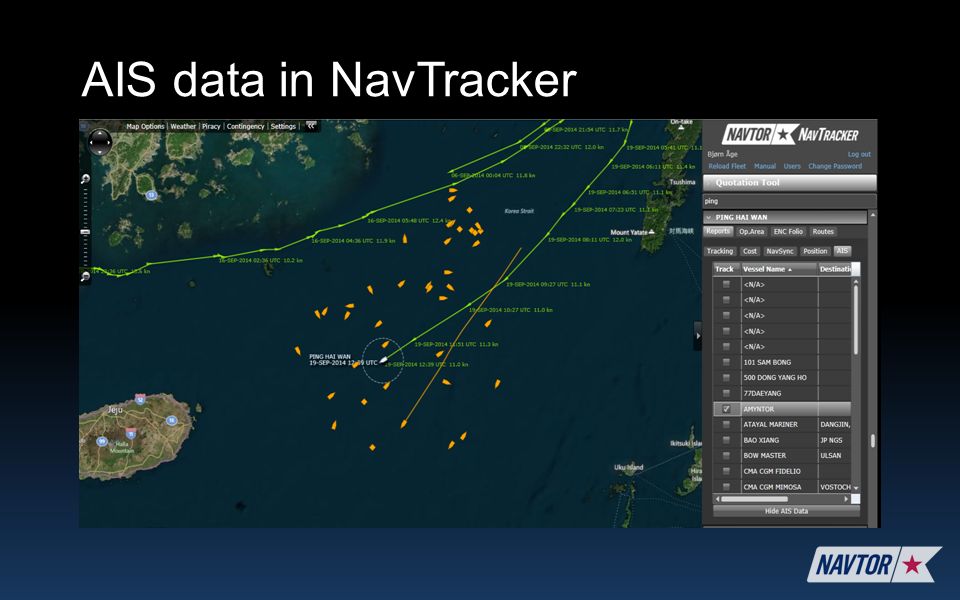Sort by the Vessel Name column header
Screen dimensions: 960x600
(x=779, y=269)
